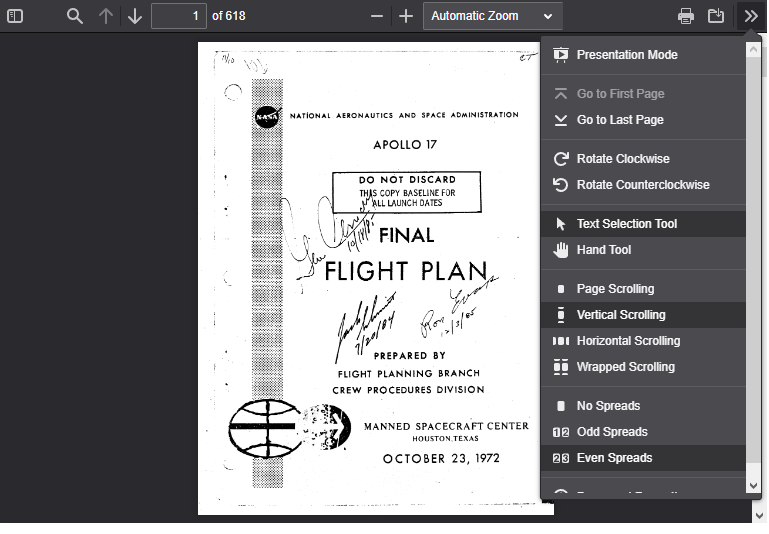
Task: Enable Vertical Scrolling mode
Action: coord(643,315)
